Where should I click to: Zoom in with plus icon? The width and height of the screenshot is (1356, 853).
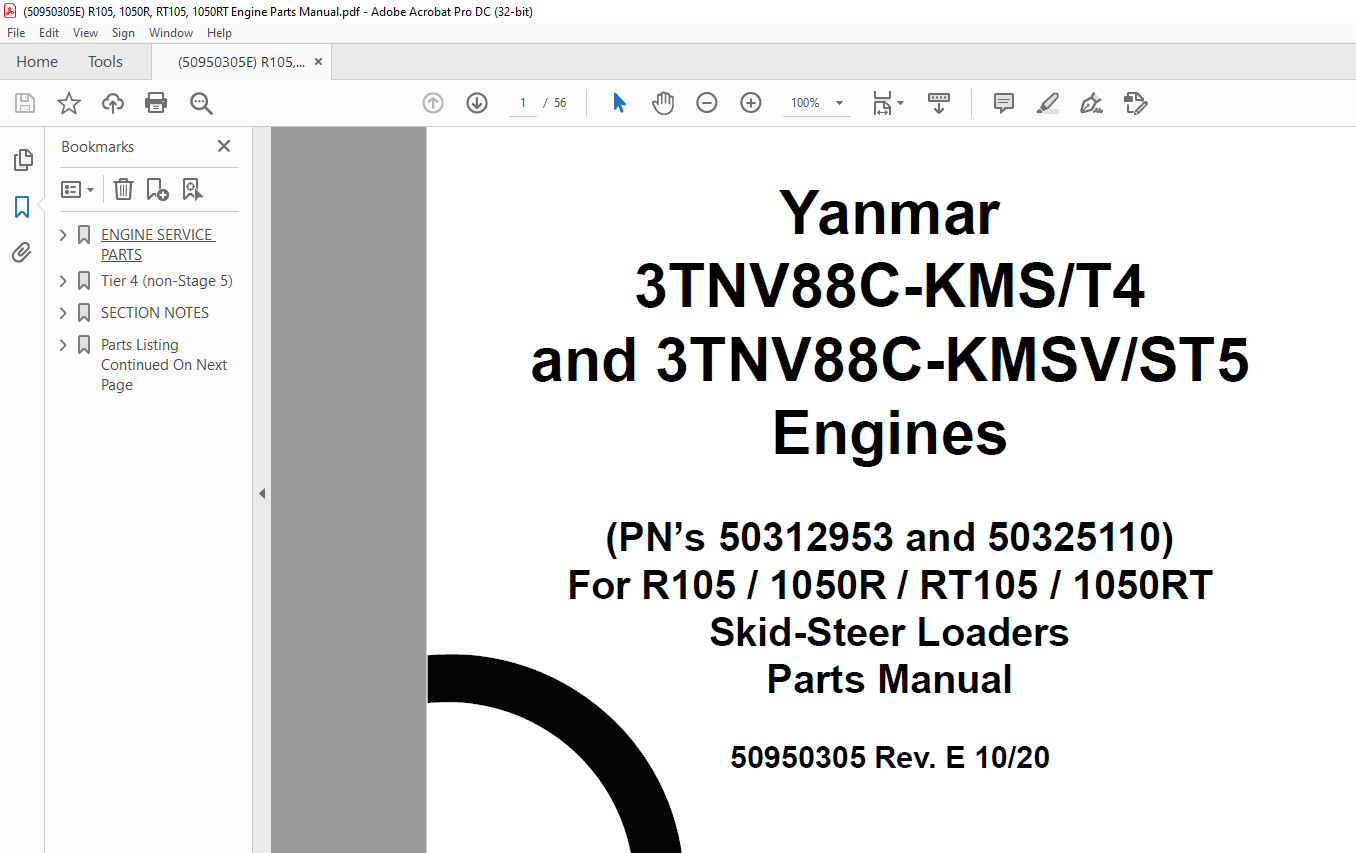coord(751,103)
